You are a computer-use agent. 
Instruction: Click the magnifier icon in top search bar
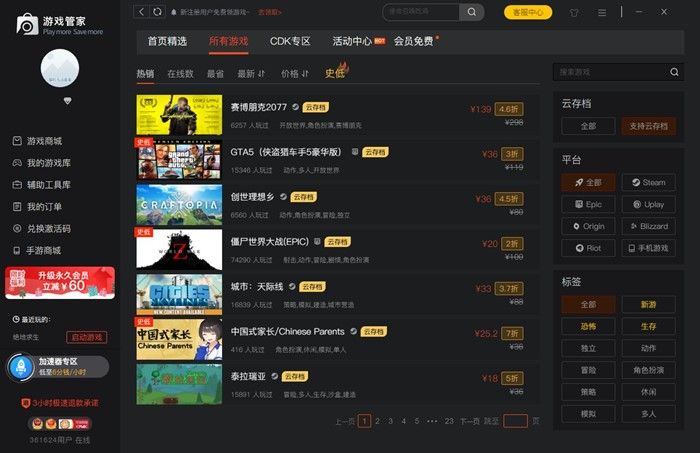click(472, 12)
